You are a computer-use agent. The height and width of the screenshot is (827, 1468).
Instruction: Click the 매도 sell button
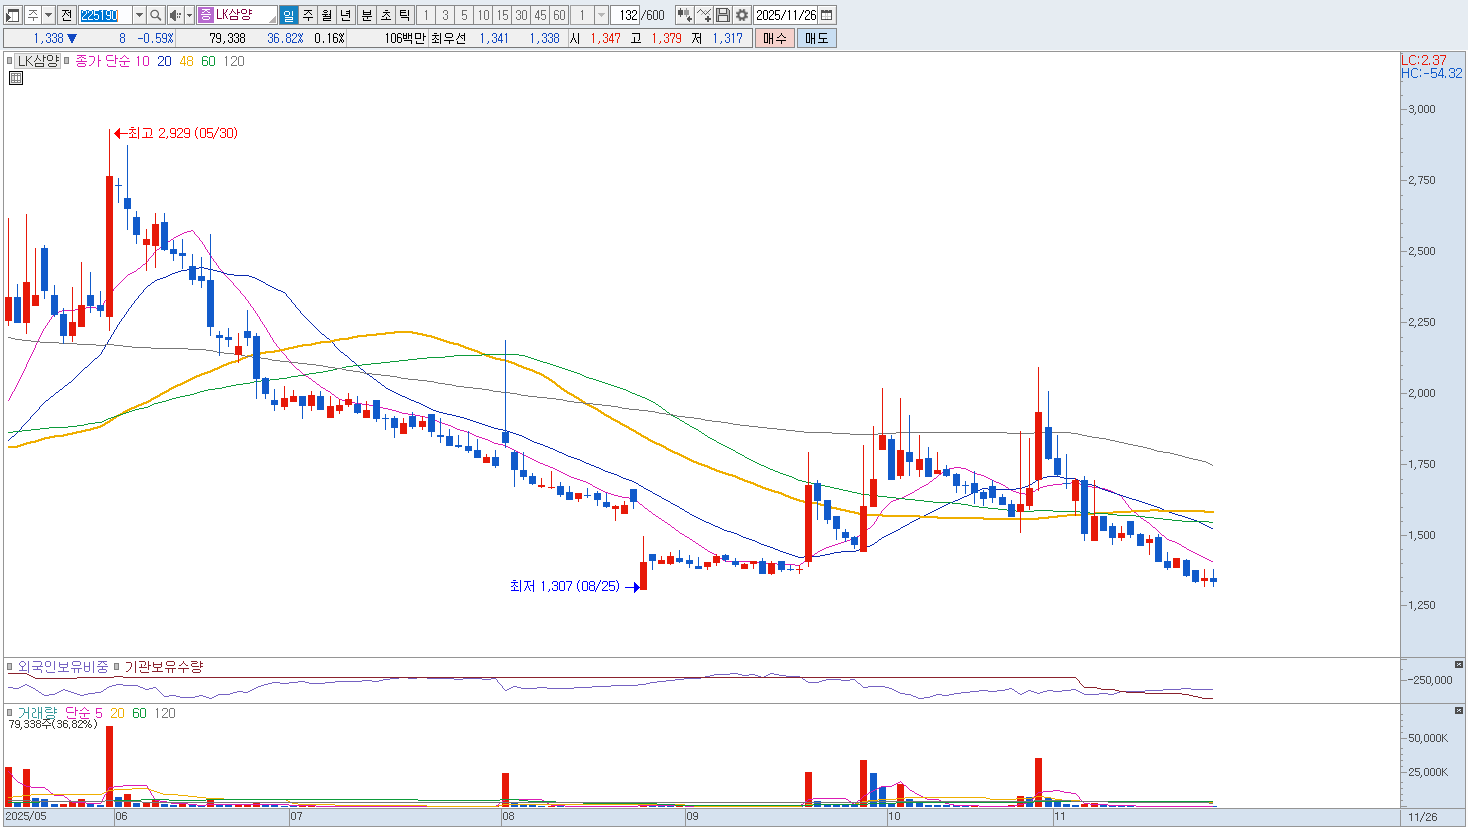816,38
